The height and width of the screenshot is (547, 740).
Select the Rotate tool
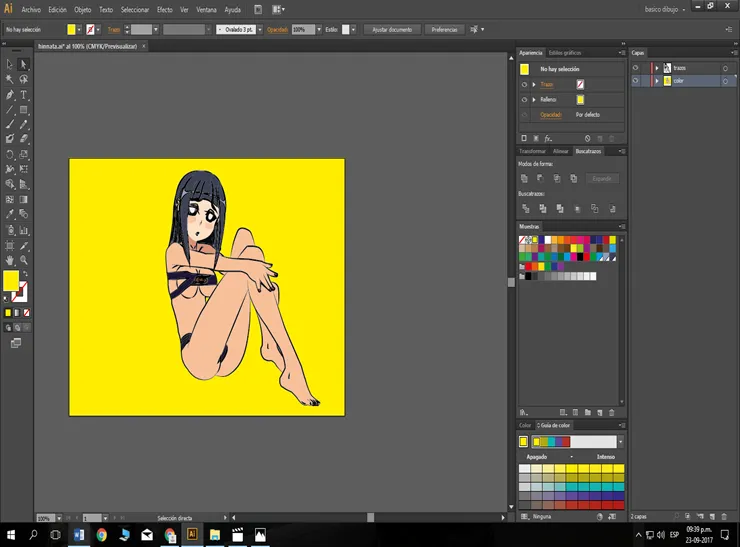(x=9, y=154)
